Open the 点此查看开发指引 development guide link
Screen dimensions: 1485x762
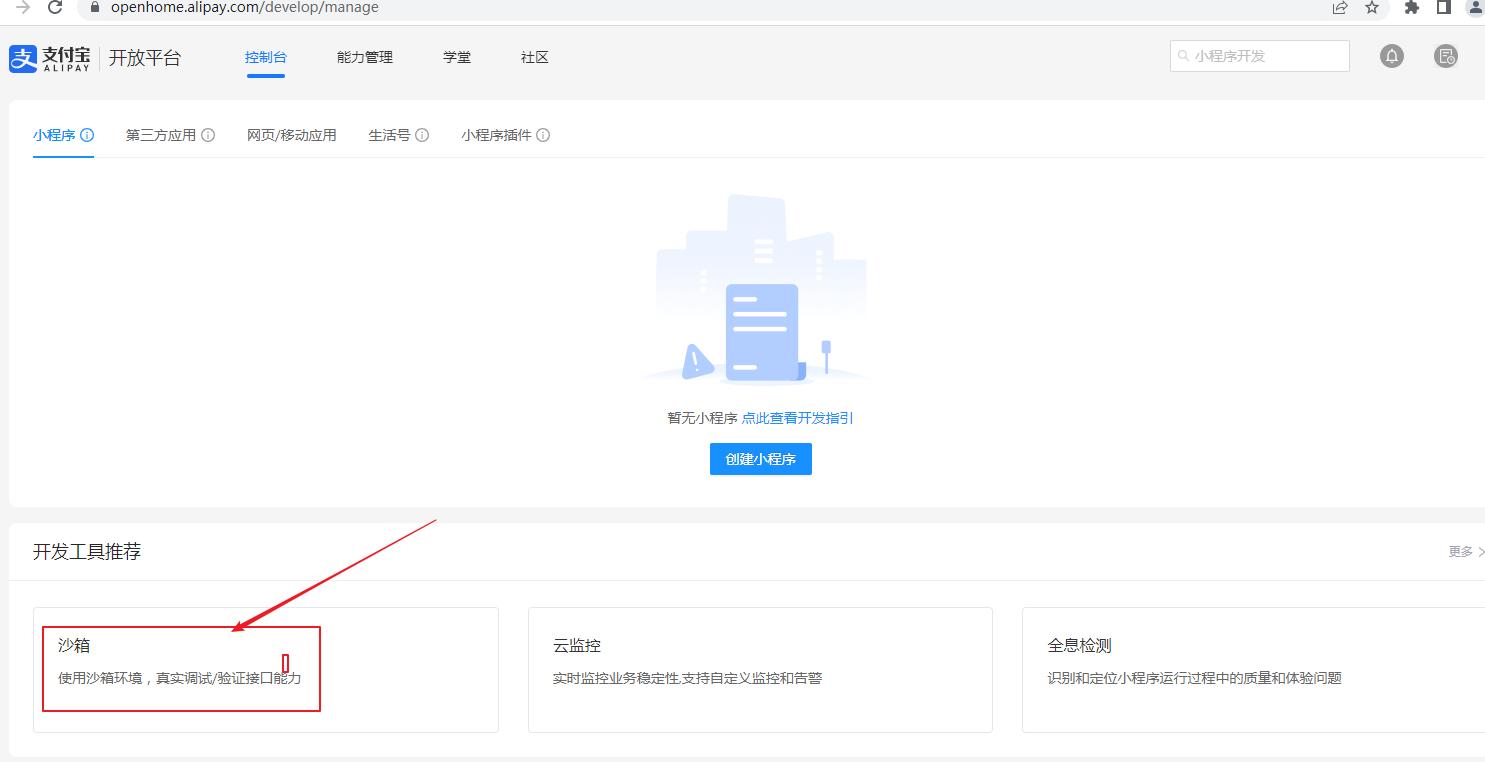(x=797, y=418)
